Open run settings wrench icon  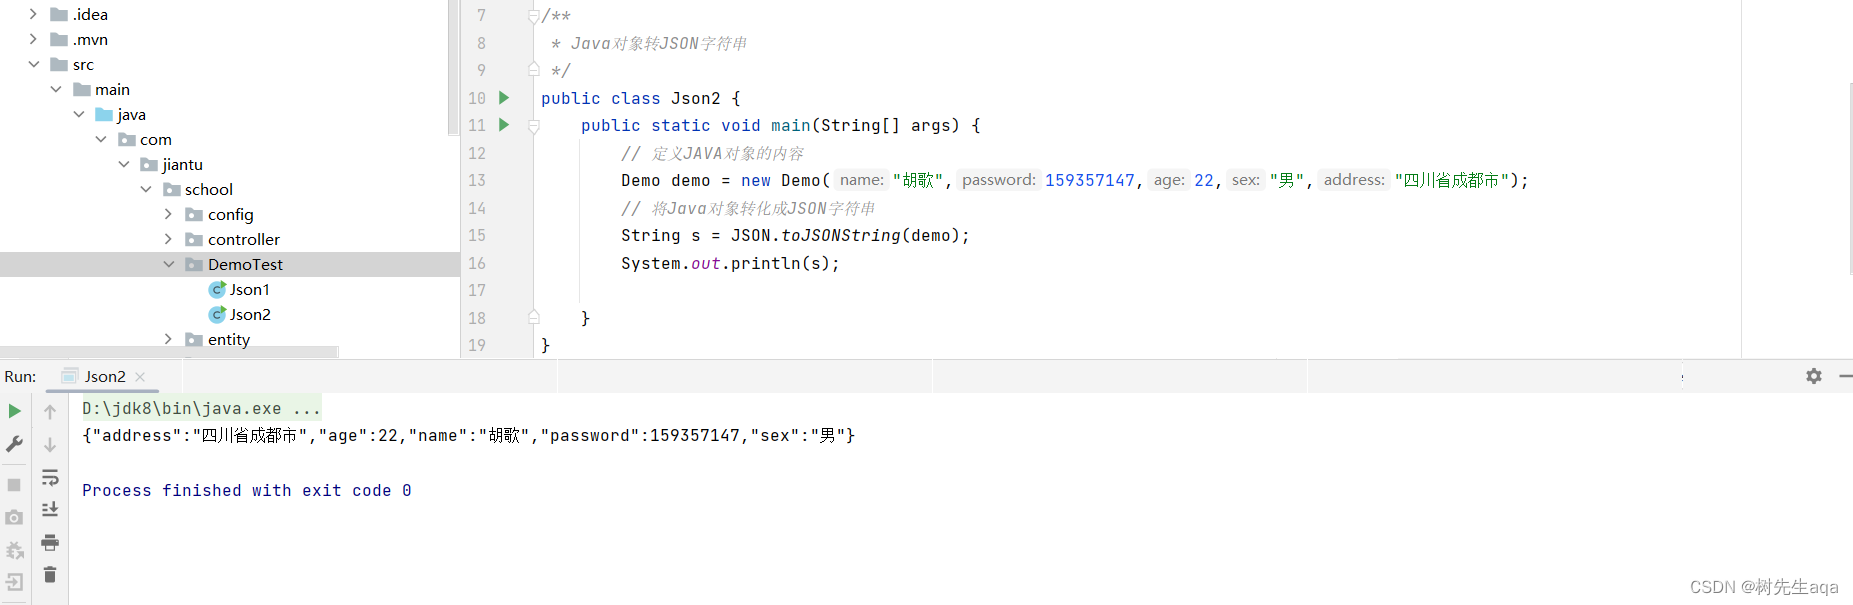point(14,444)
